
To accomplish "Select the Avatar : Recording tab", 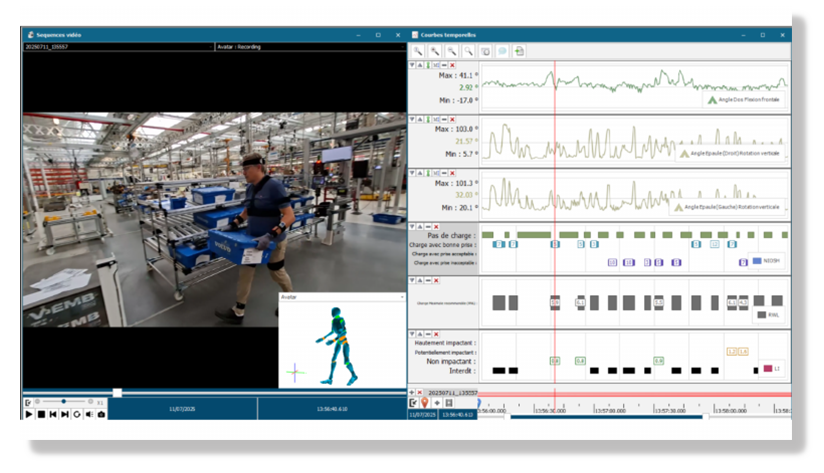I will 239,46.
